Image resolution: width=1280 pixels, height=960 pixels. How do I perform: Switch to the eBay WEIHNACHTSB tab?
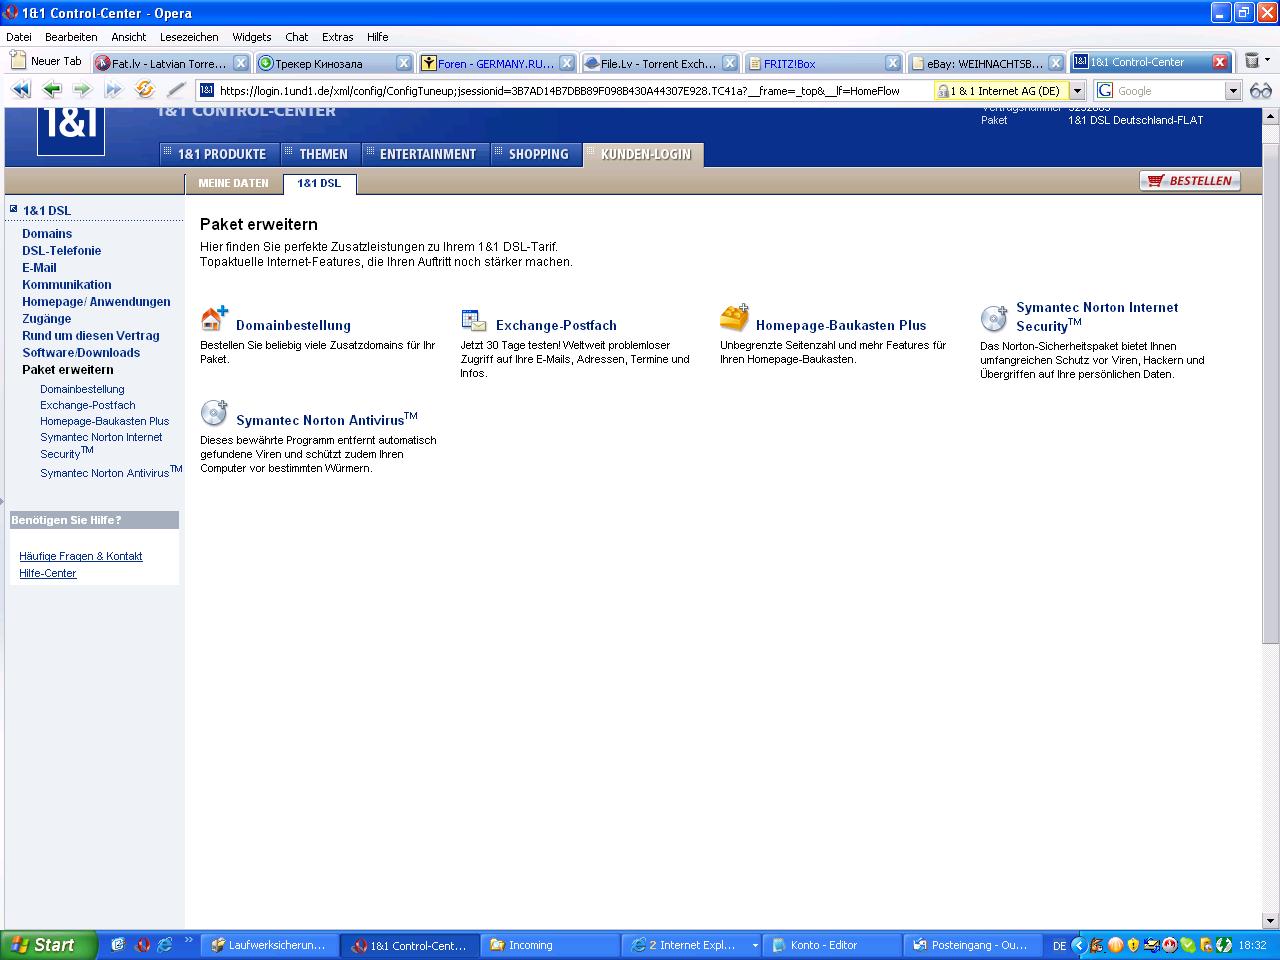[x=986, y=63]
